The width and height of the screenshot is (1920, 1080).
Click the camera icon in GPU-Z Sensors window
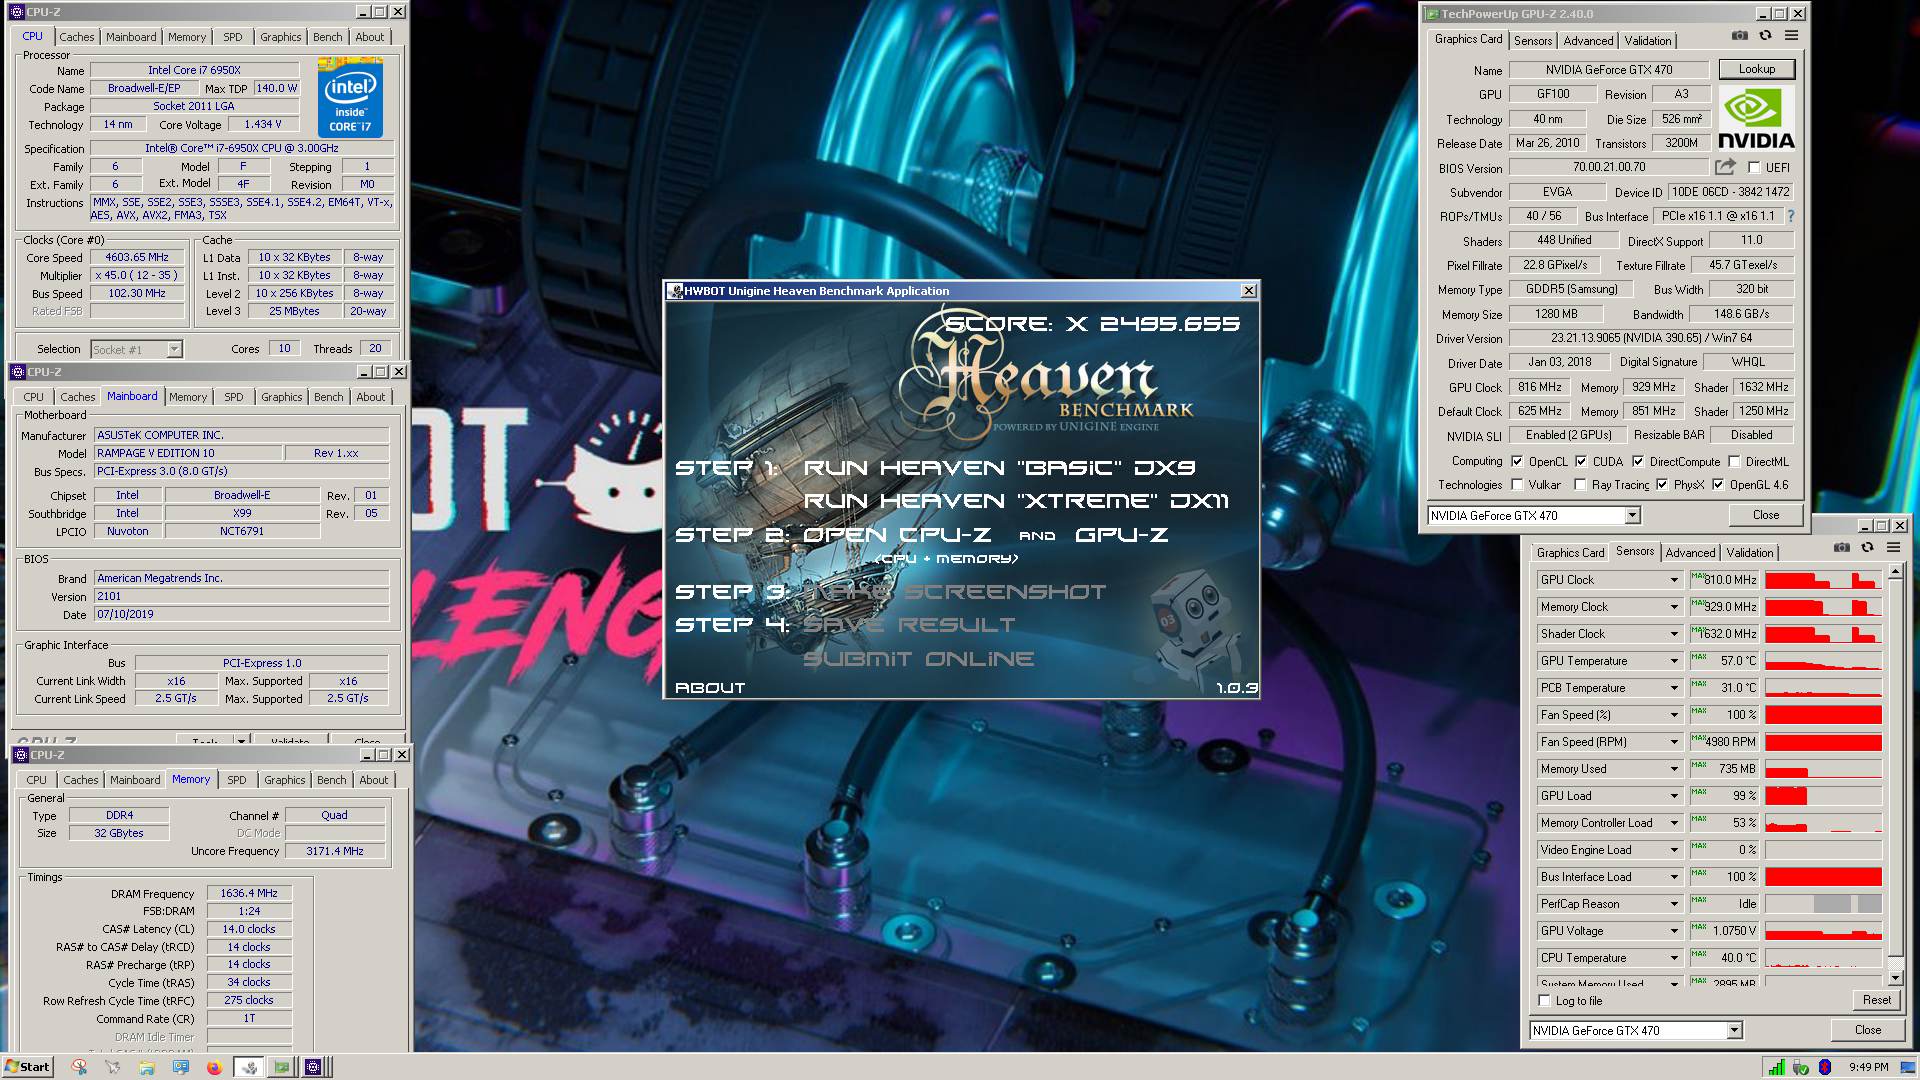(1842, 548)
